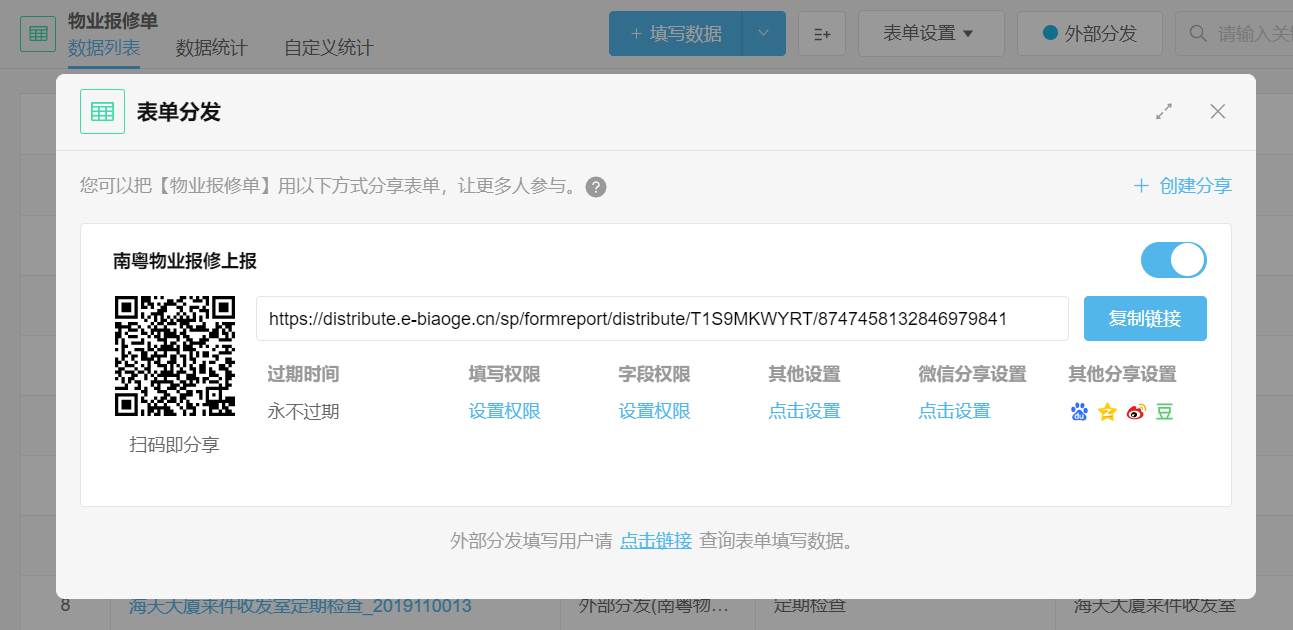Click the share URL input field
Screen dimensions: 1293x630
coord(662,319)
